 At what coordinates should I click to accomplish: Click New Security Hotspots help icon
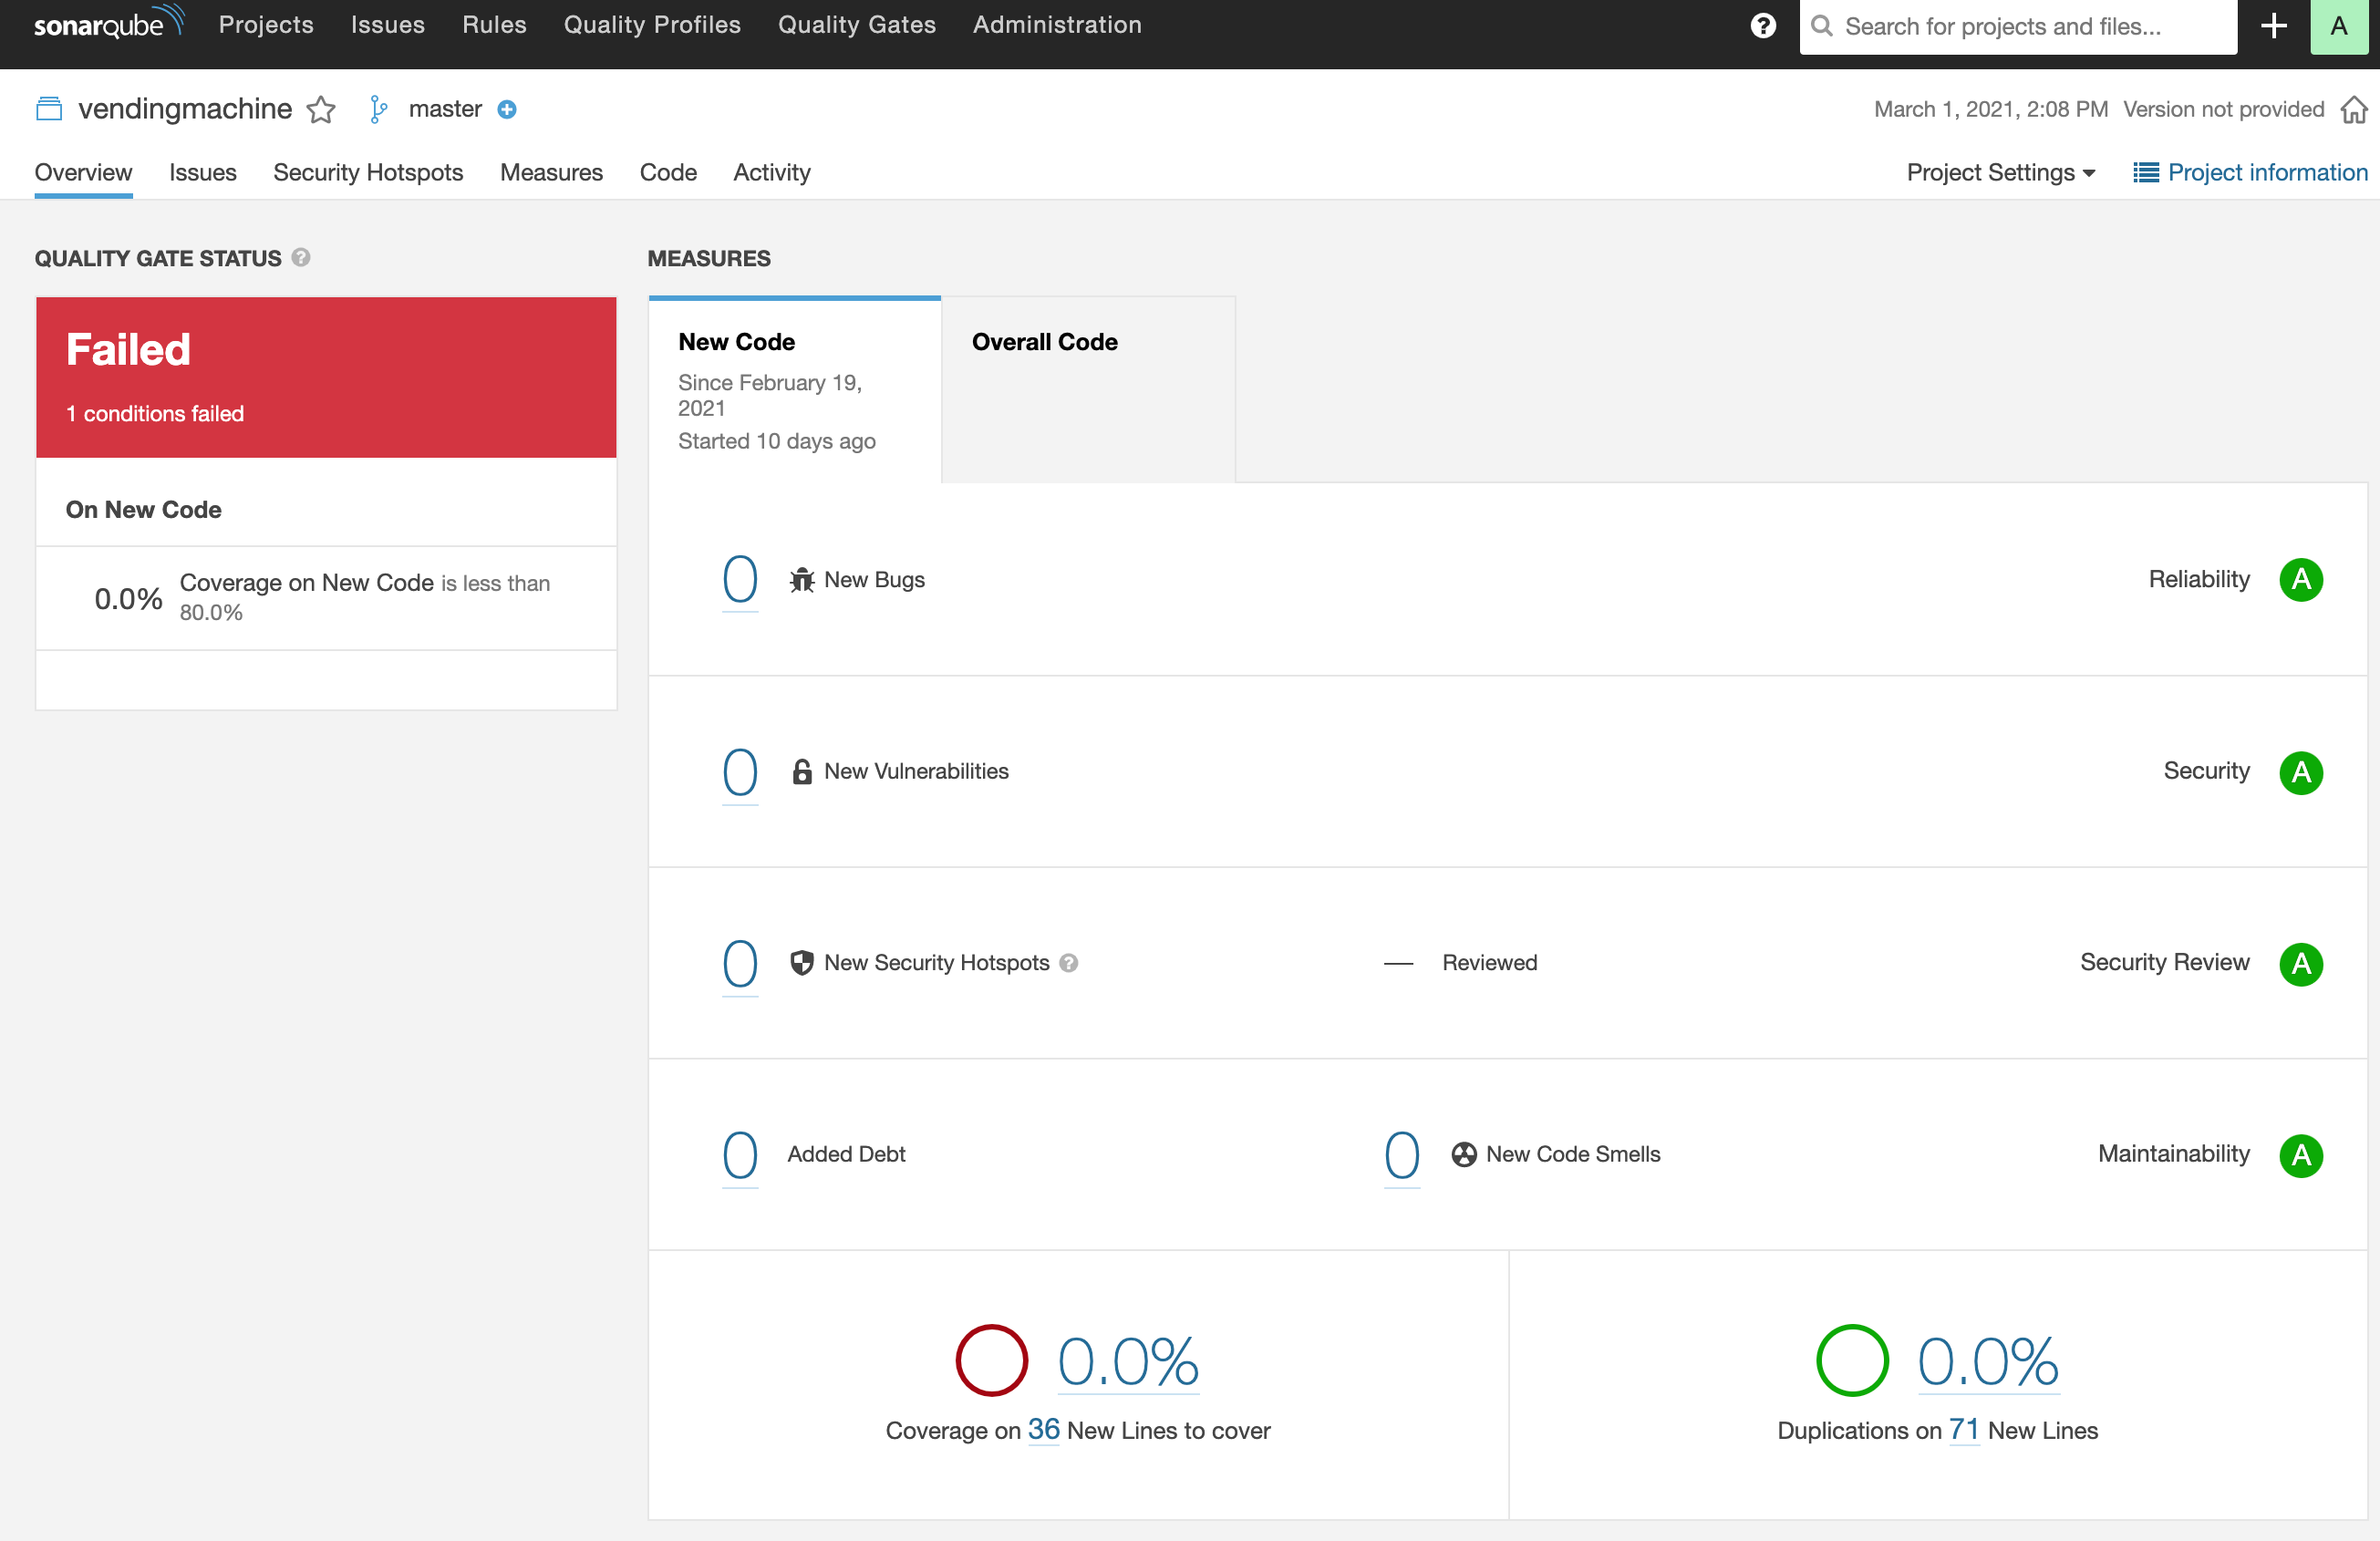(1069, 963)
